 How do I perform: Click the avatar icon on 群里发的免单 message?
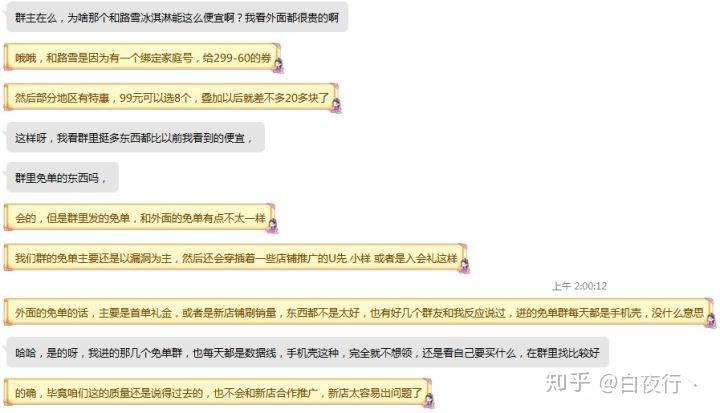[273, 226]
